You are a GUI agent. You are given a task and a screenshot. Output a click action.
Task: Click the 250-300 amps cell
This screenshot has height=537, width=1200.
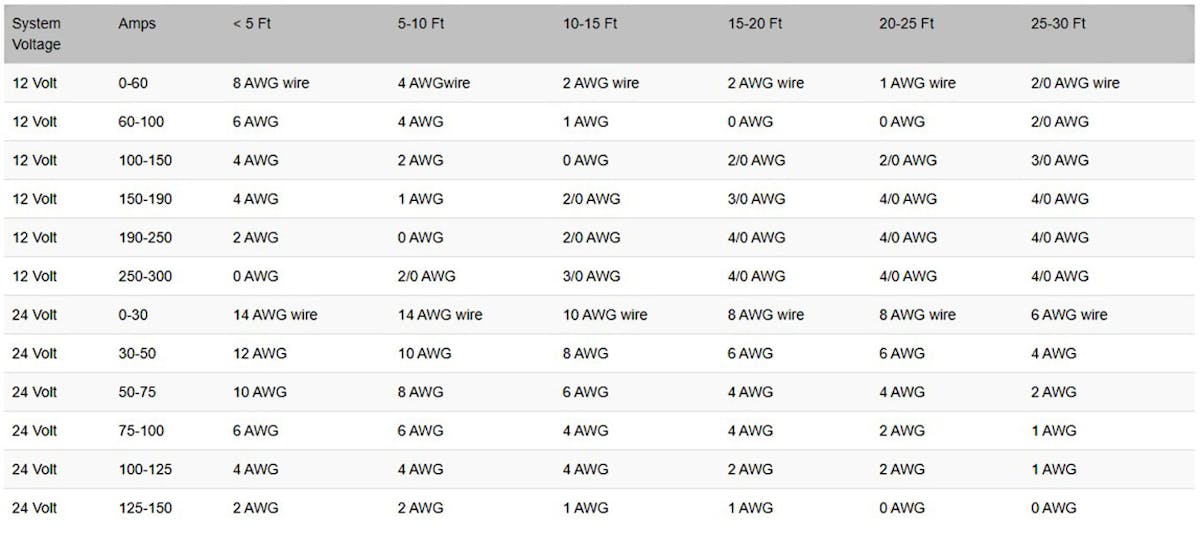pyautogui.click(x=145, y=276)
